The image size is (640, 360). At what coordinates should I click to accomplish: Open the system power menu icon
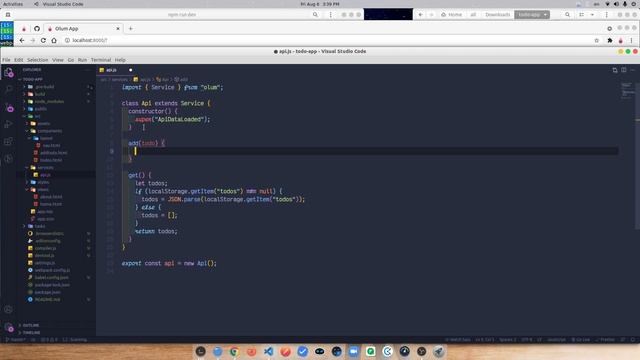634,4
